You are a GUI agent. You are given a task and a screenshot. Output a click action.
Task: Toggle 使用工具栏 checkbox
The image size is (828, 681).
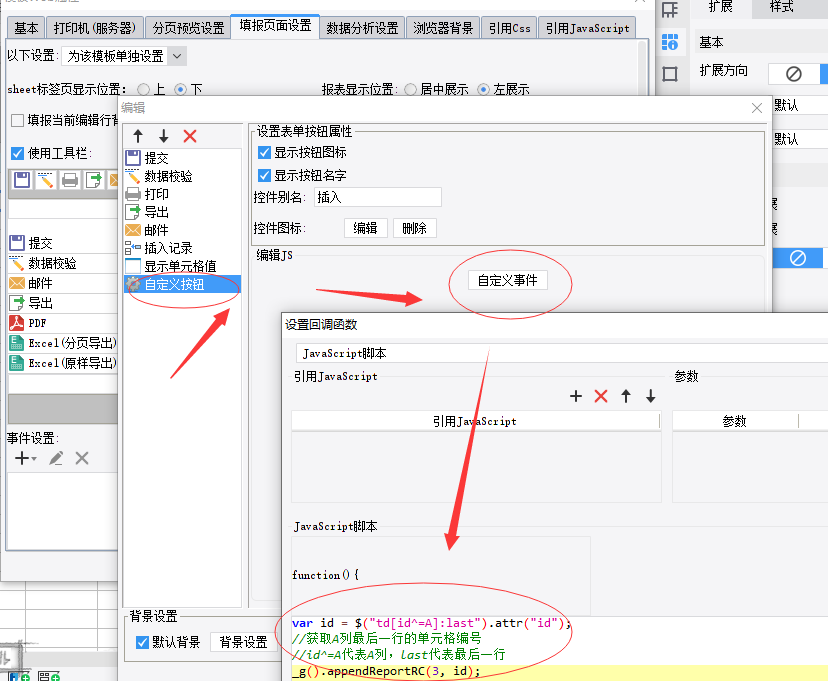[17, 153]
